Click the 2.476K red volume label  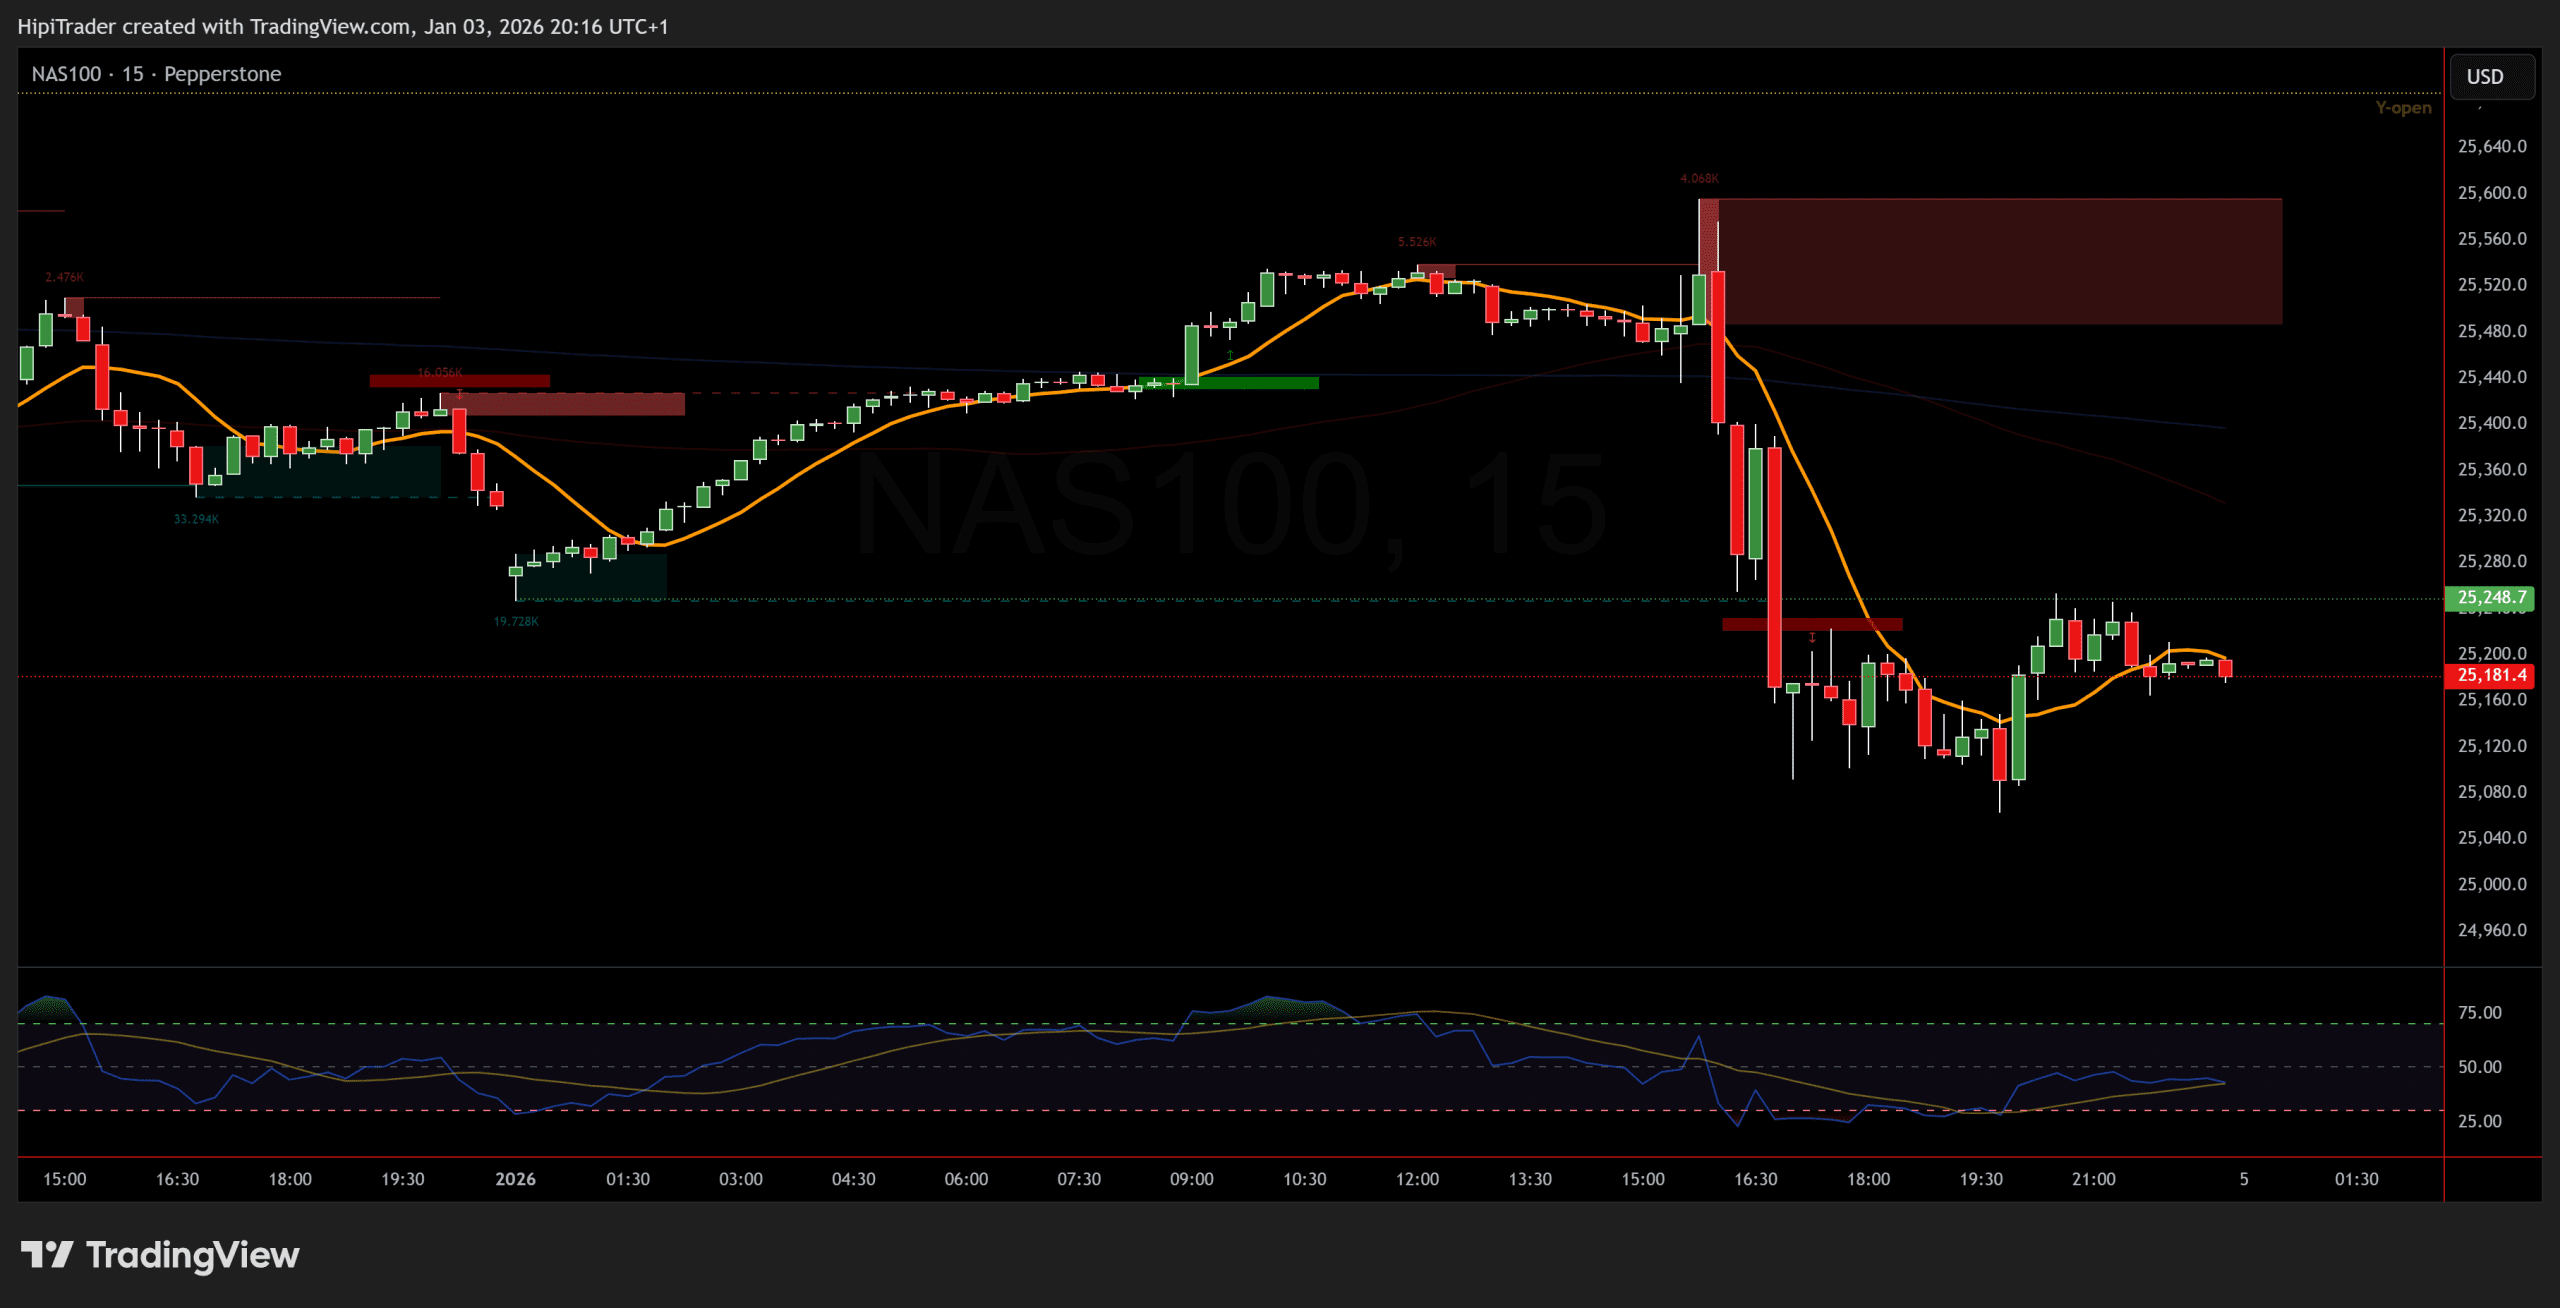pyautogui.click(x=64, y=277)
